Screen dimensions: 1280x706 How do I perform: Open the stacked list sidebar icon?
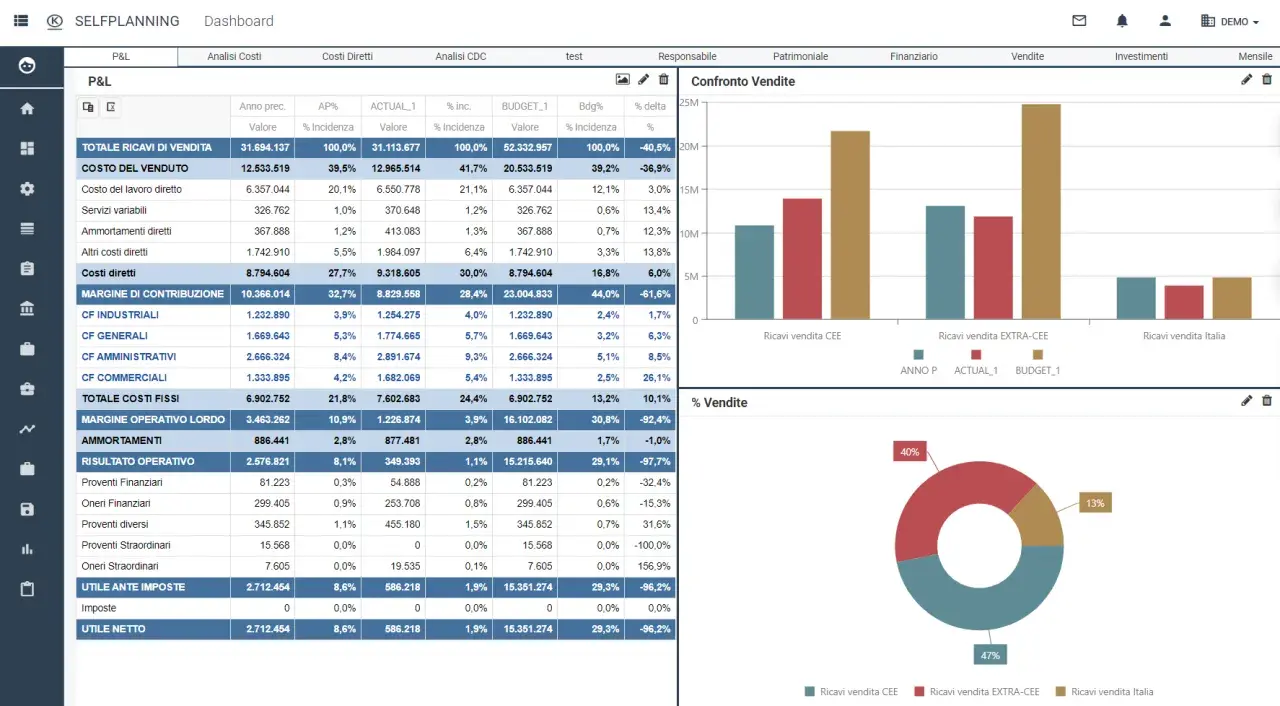pos(27,228)
